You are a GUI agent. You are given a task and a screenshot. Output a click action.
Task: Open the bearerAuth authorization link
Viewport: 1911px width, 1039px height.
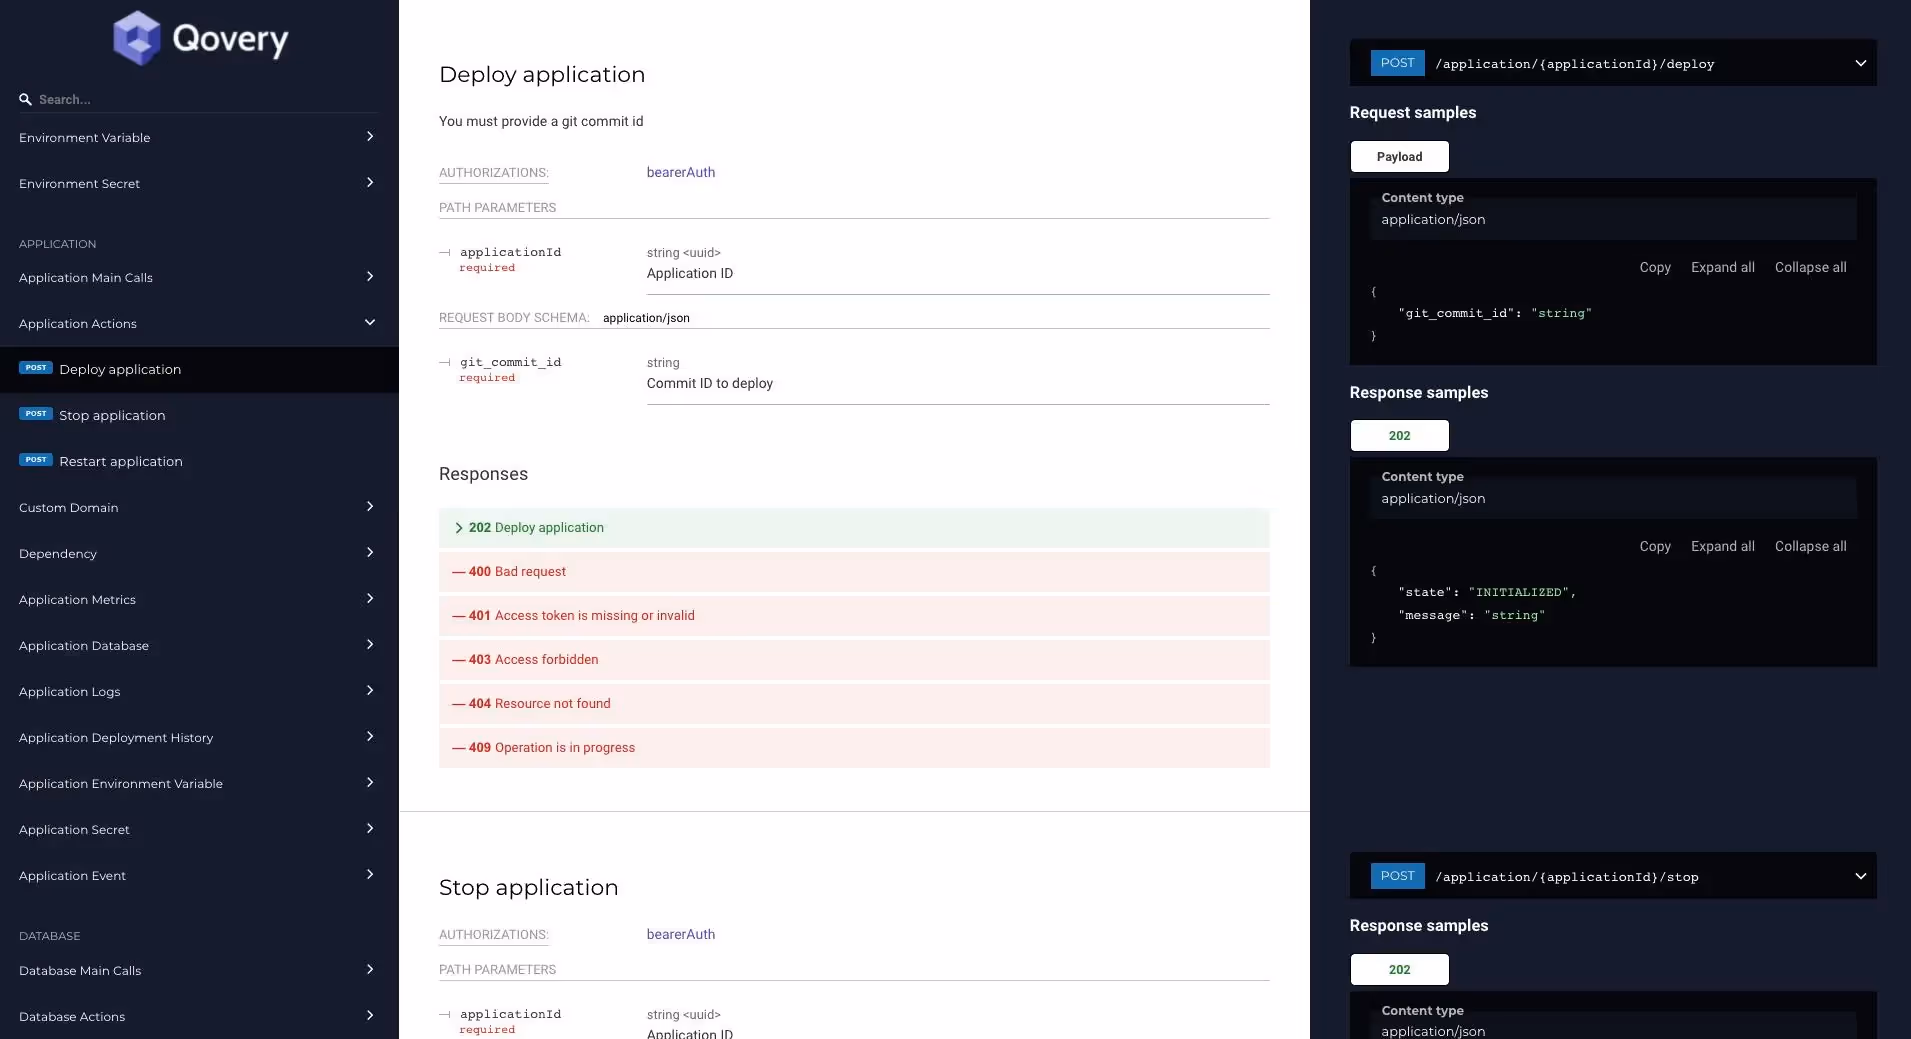pos(680,172)
